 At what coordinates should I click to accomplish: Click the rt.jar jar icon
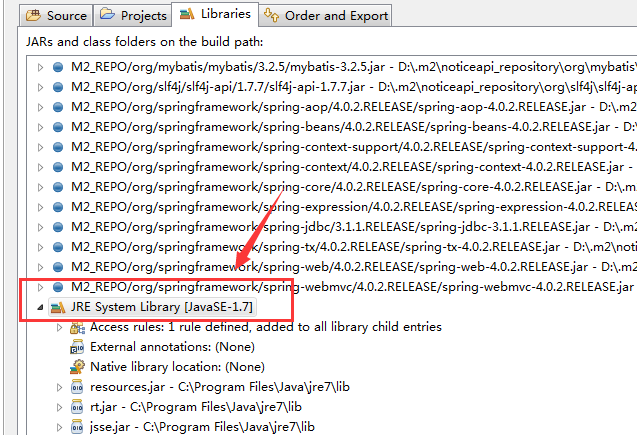point(77,407)
